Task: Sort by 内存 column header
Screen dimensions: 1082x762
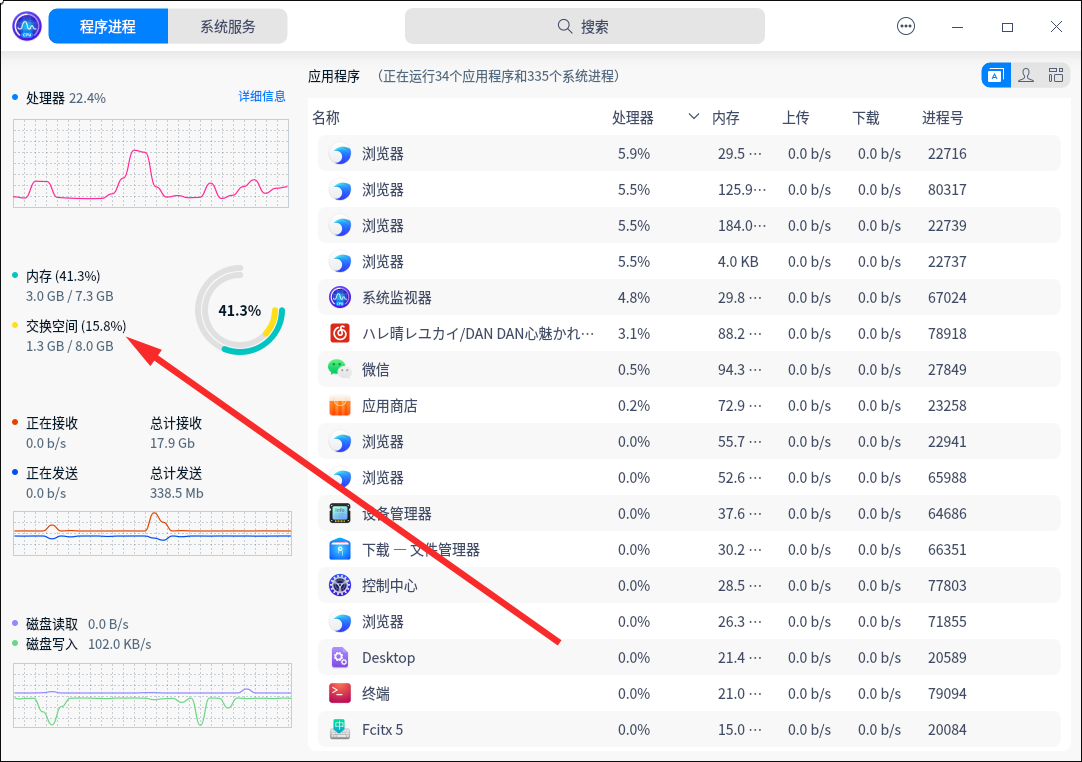Action: pyautogui.click(x=726, y=117)
